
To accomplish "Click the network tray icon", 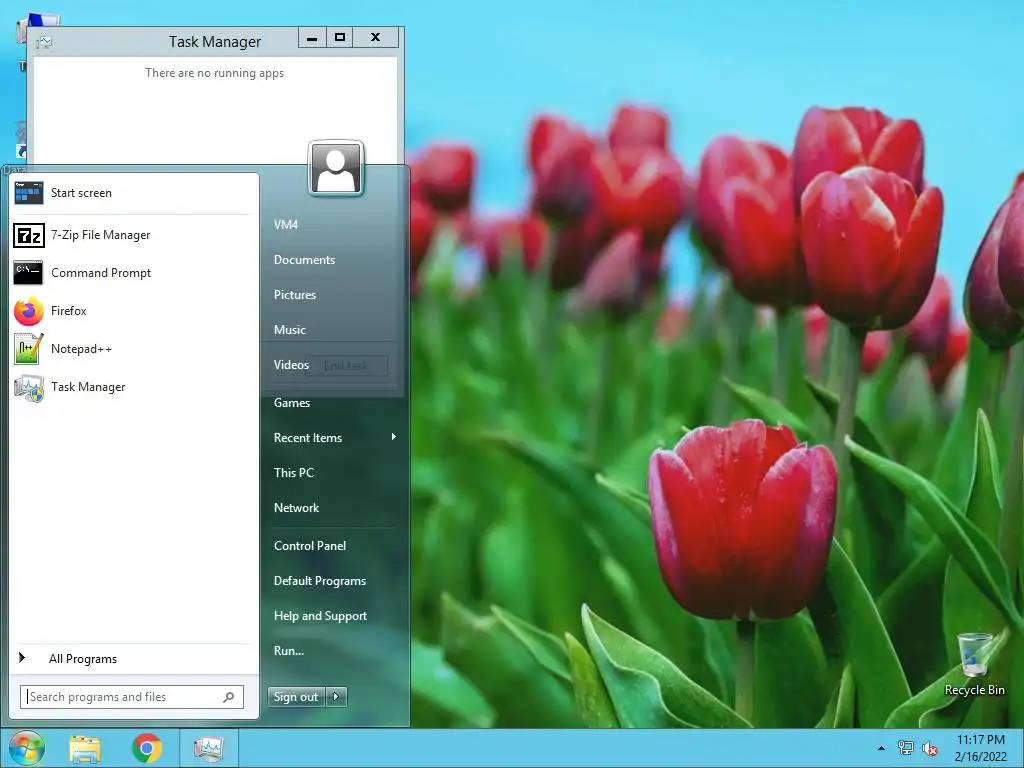I will click(906, 748).
